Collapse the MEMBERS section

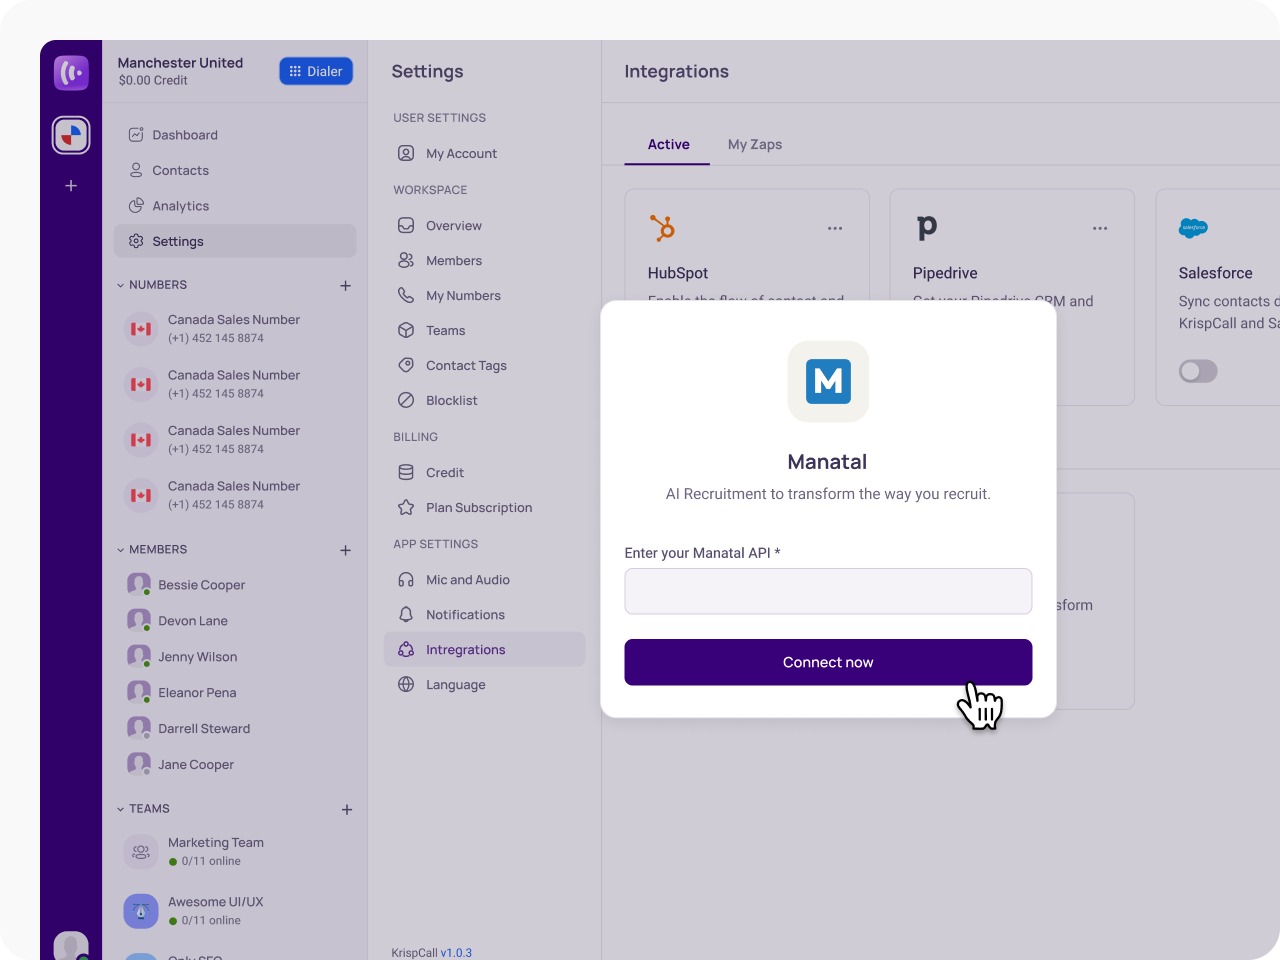pyautogui.click(x=121, y=550)
